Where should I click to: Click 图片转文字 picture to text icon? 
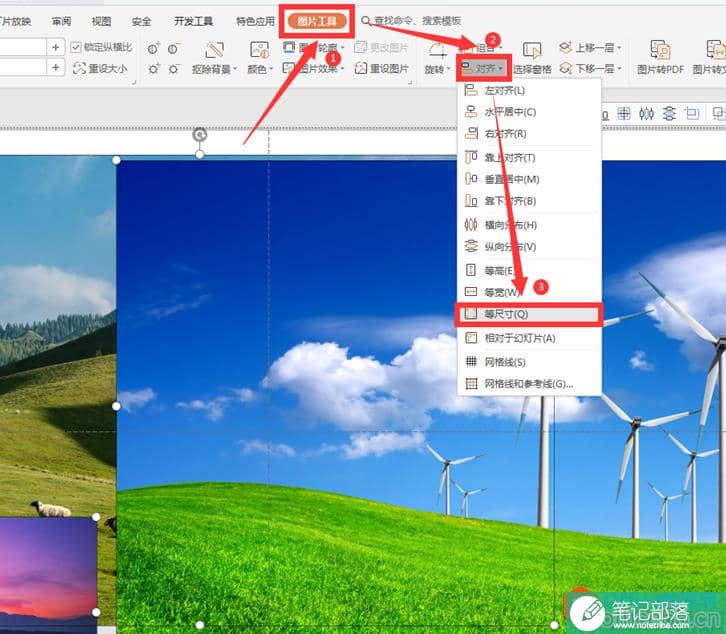(715, 50)
